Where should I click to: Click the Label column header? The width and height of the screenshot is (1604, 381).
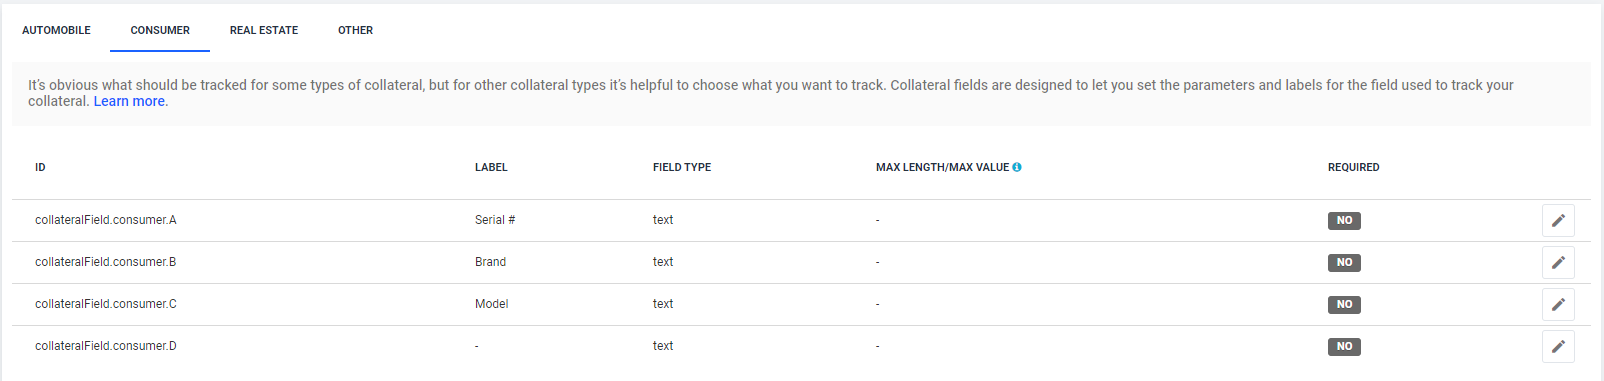point(491,167)
